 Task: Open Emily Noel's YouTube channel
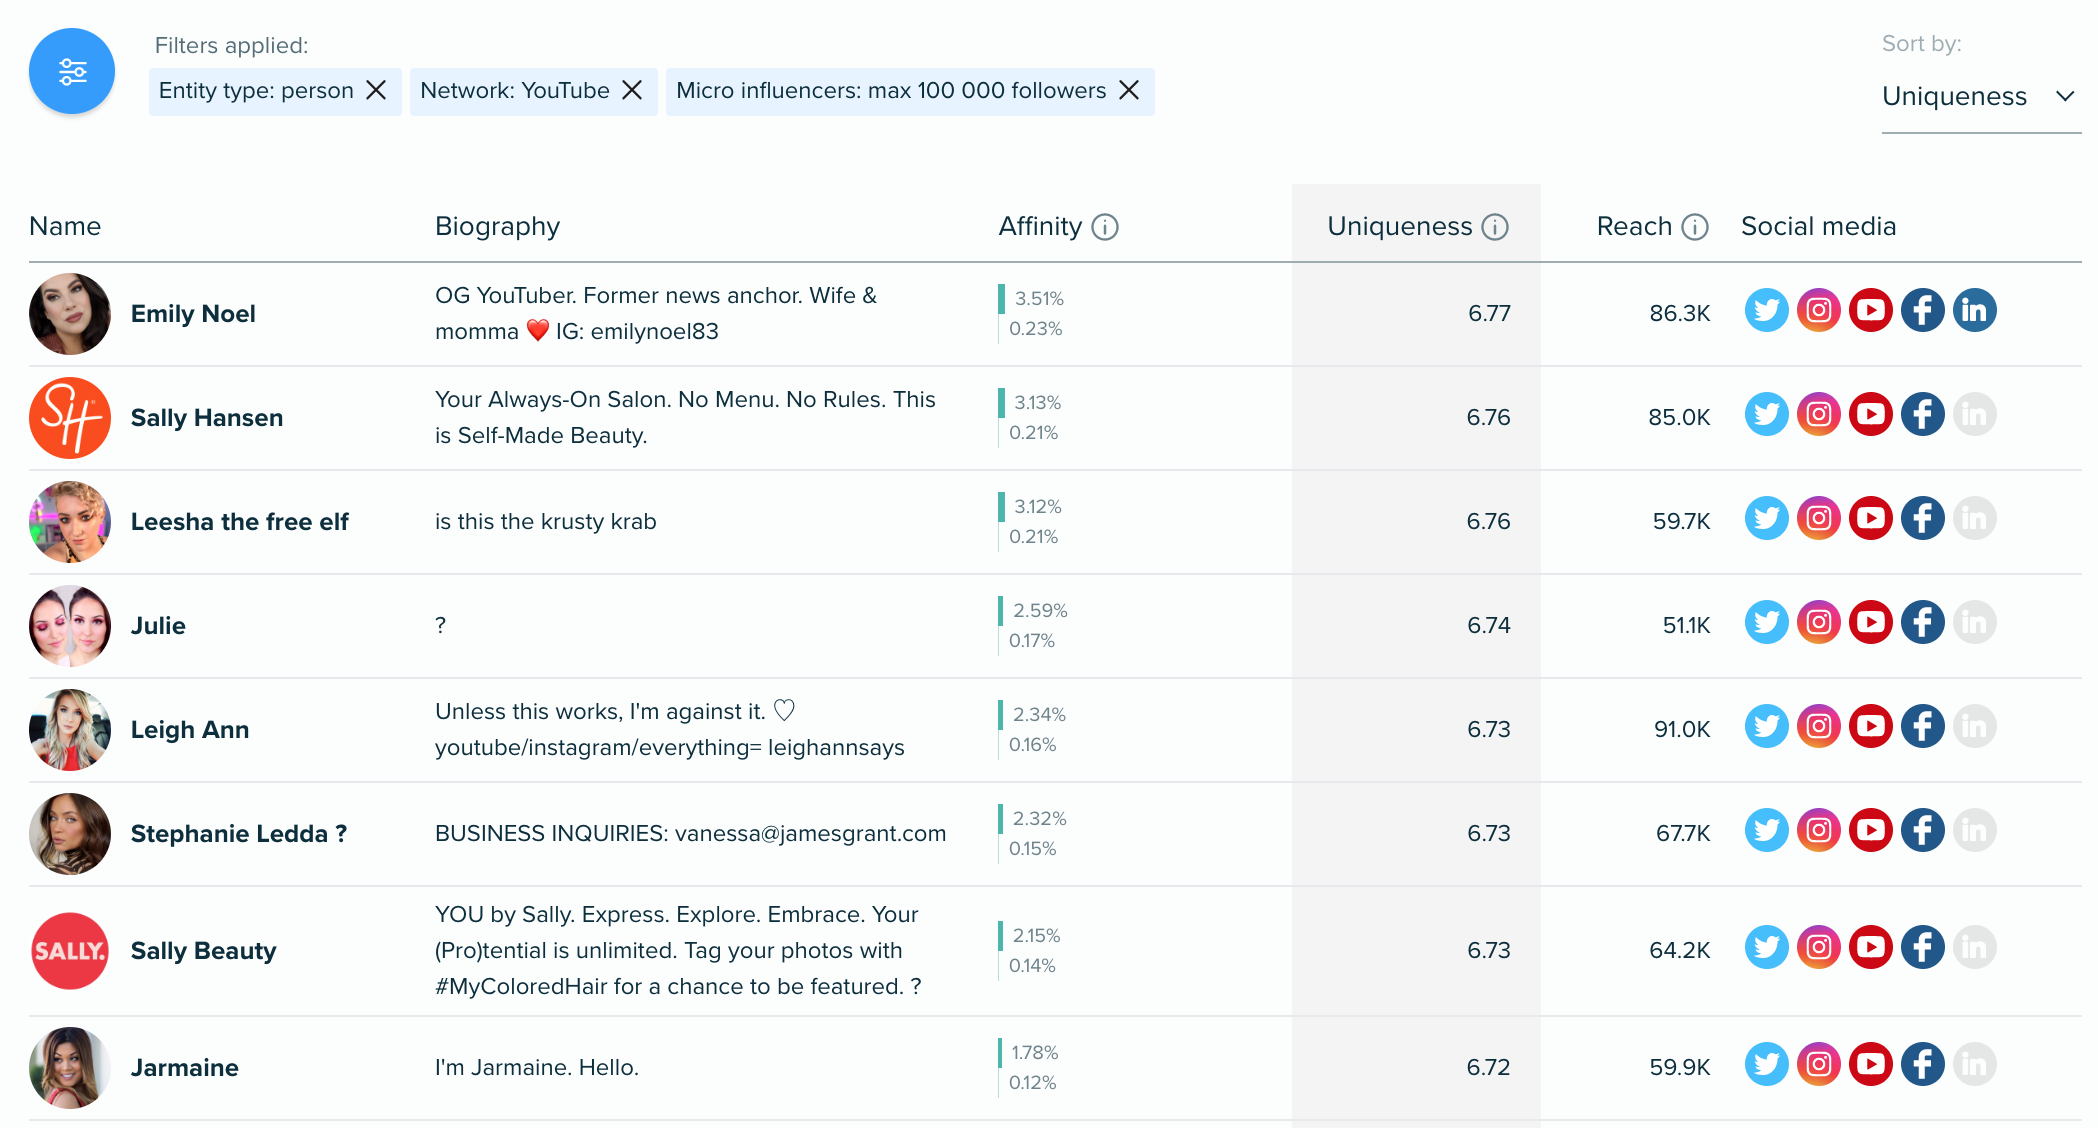pos(1871,310)
